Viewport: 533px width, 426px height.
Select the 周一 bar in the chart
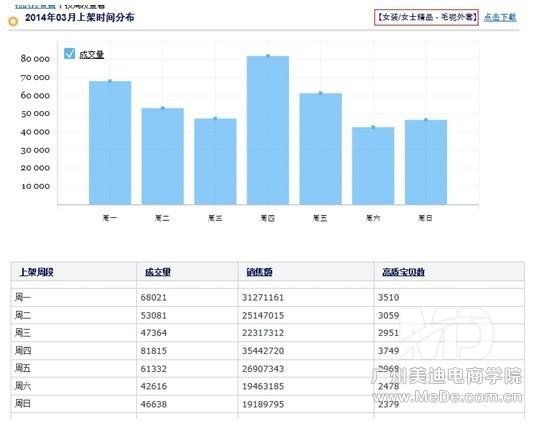coord(110,143)
